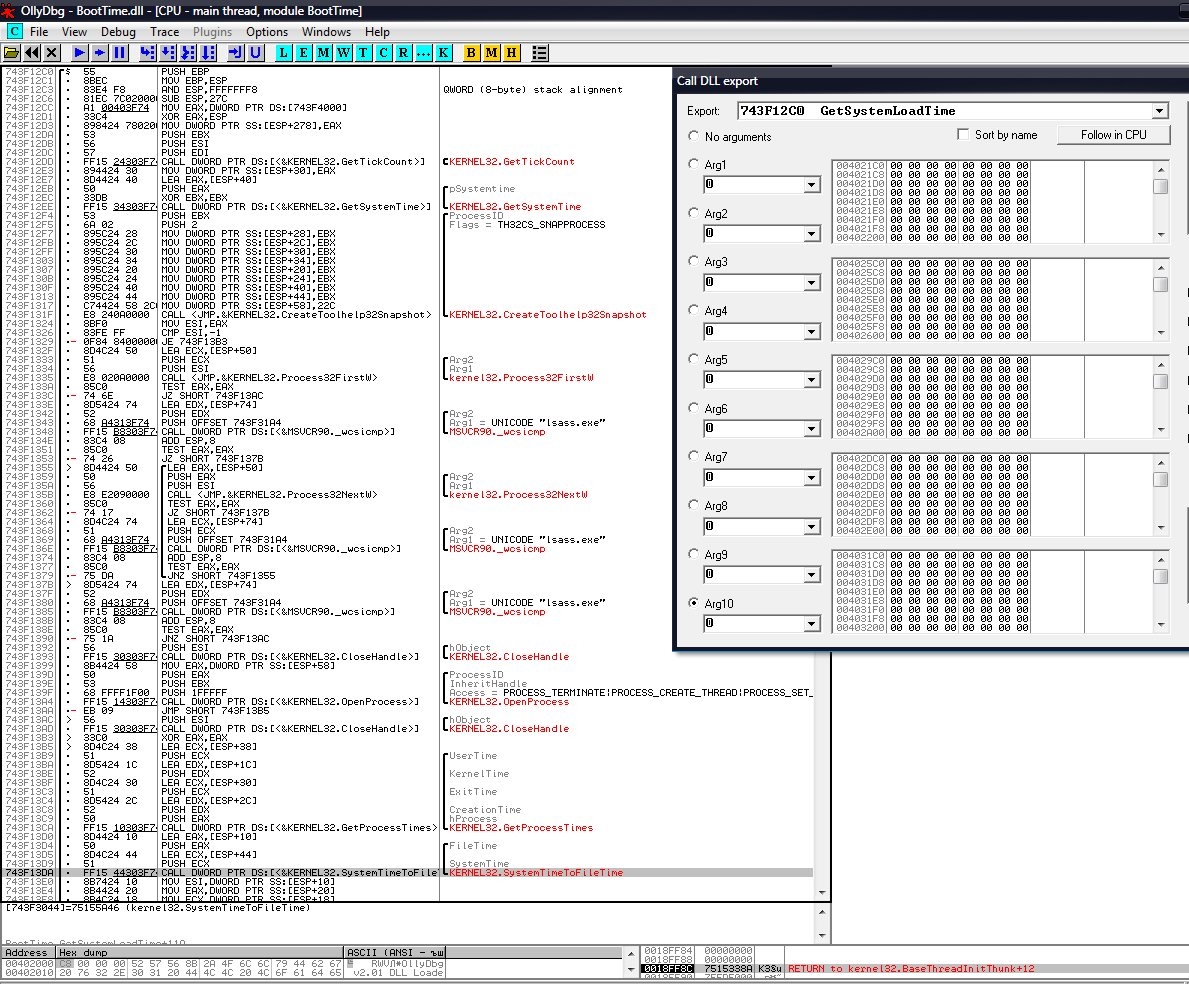Enable the Sort by name checkbox
This screenshot has width=1189, height=984.
pos(963,135)
